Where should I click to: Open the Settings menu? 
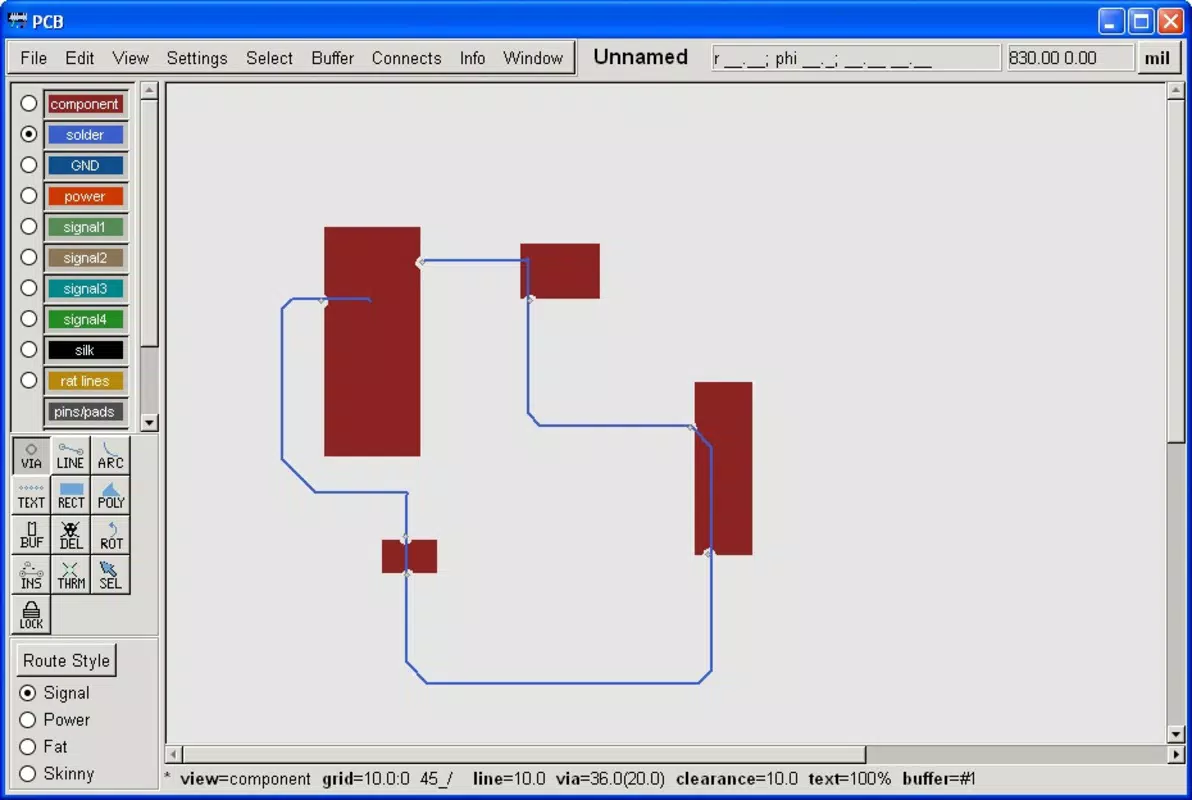197,58
